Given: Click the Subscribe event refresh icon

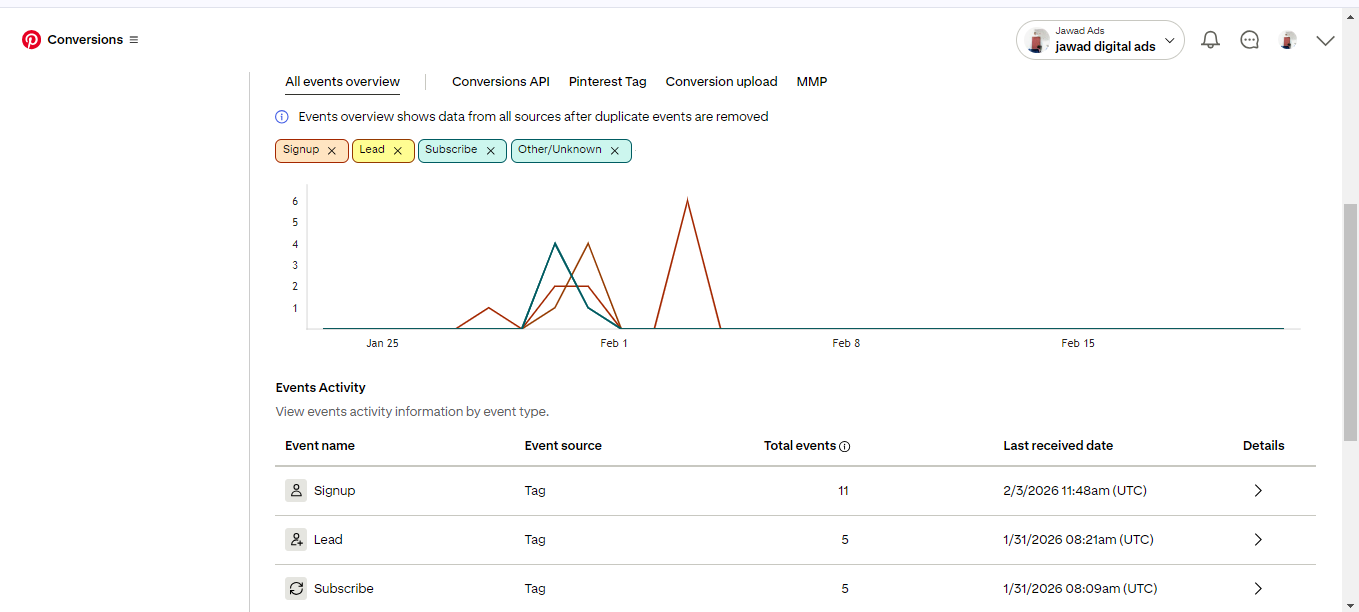Looking at the screenshot, I should coord(296,589).
